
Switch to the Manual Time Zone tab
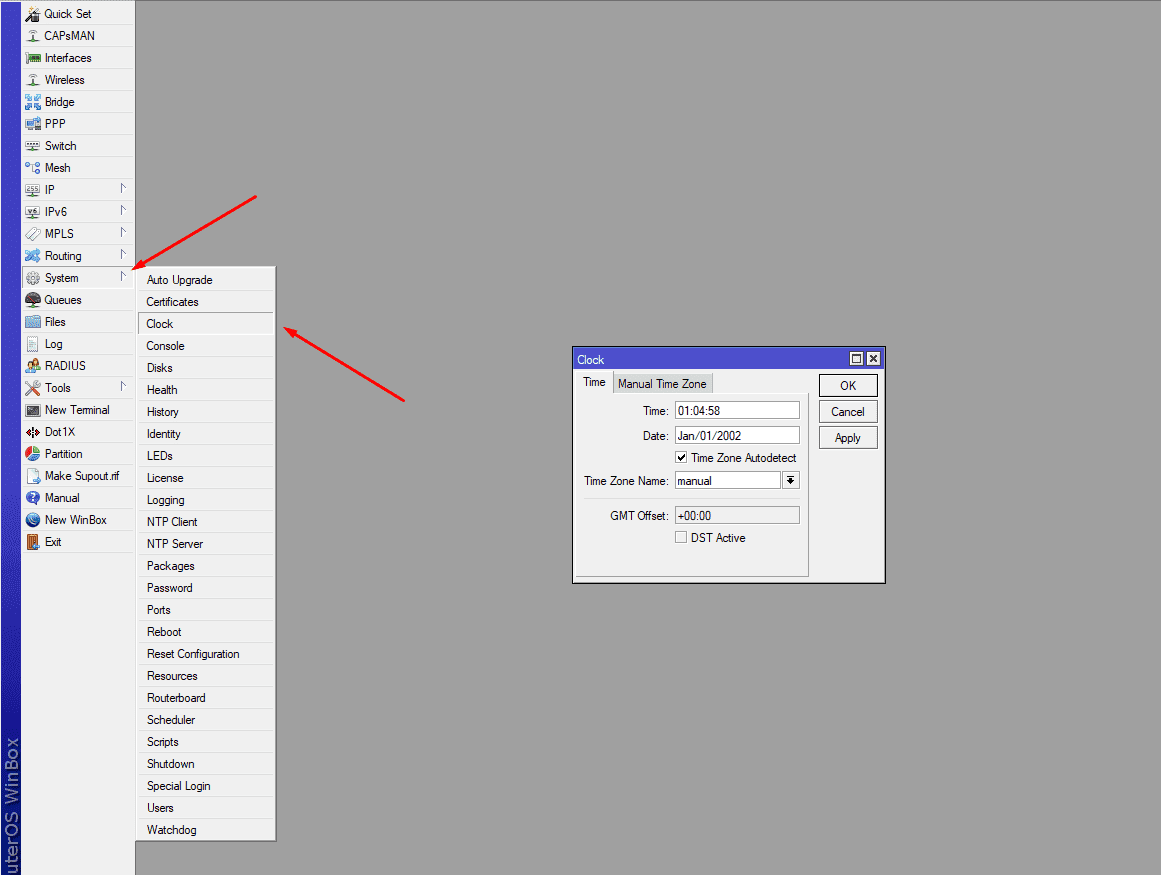pyautogui.click(x=661, y=384)
